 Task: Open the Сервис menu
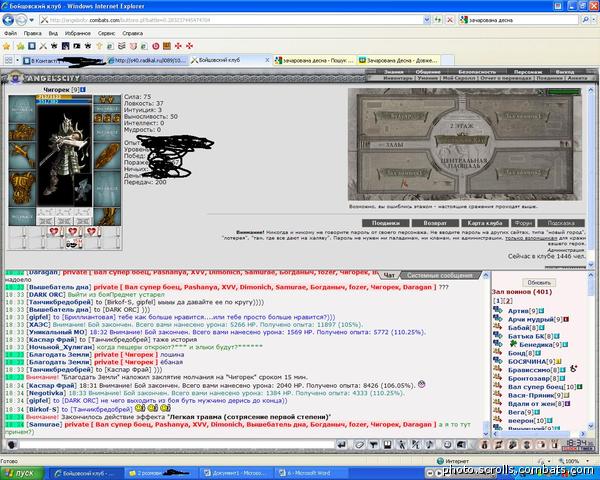[106, 33]
